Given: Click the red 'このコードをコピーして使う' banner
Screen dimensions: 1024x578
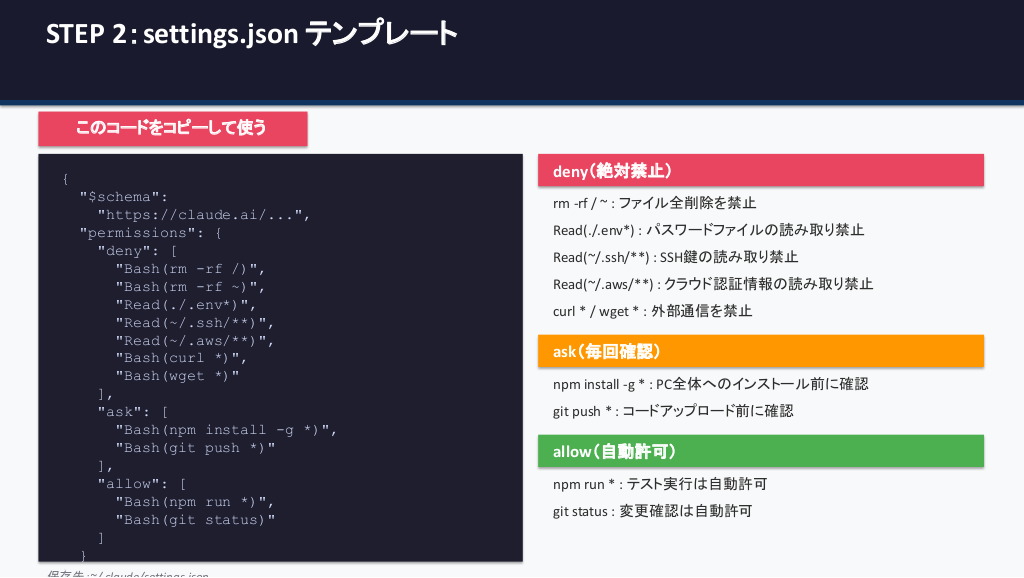Looking at the screenshot, I should (x=172, y=128).
